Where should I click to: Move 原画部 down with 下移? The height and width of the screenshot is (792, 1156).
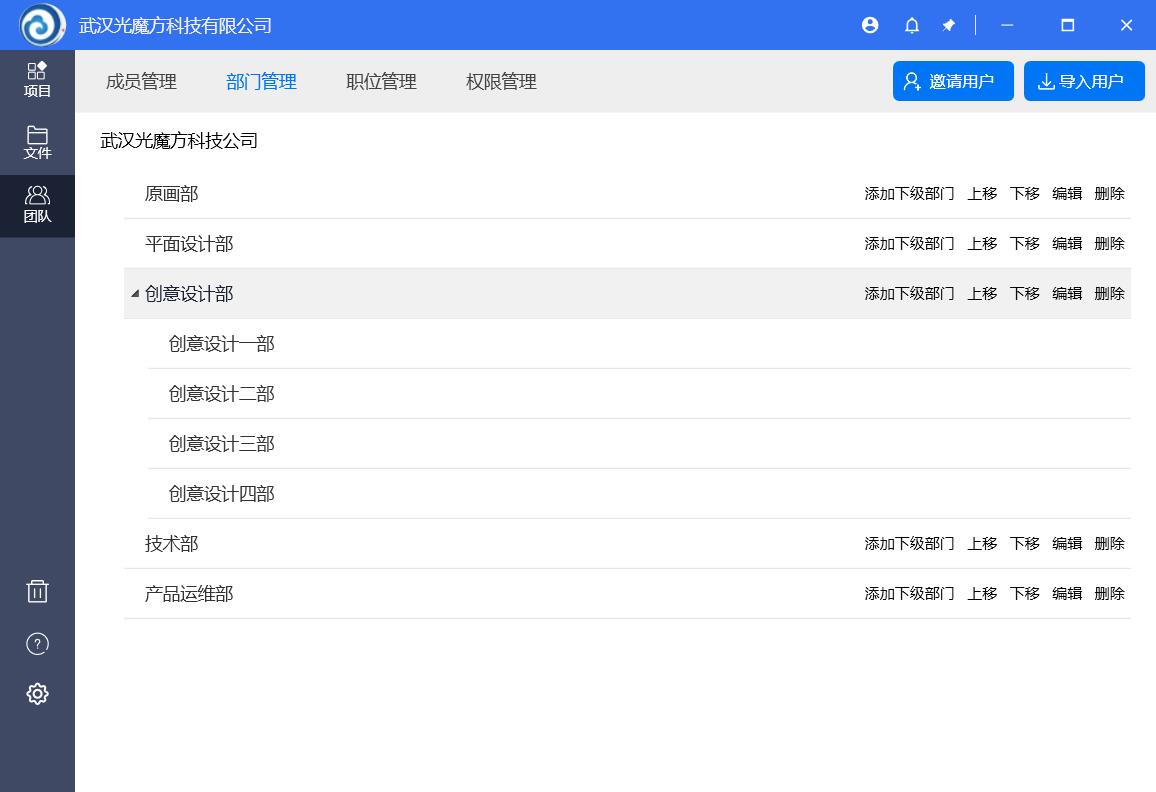pos(1025,194)
